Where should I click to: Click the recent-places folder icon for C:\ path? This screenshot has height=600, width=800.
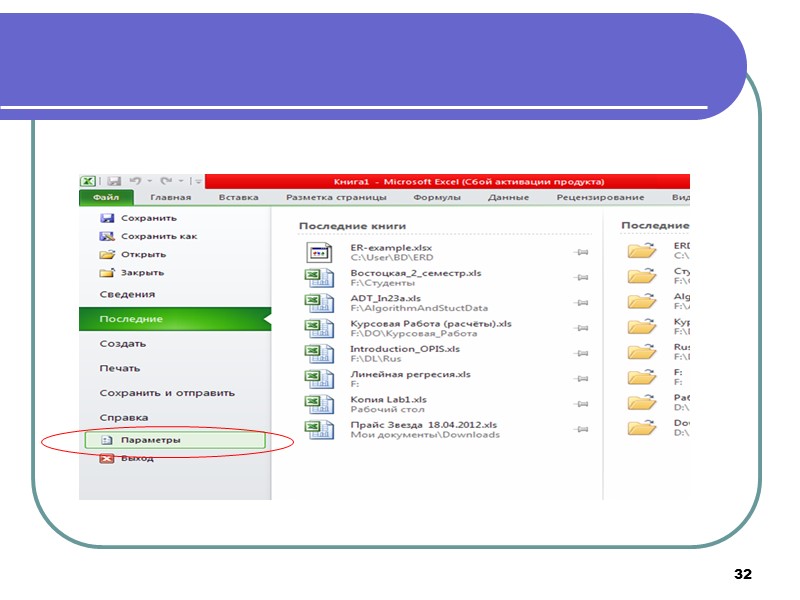tap(642, 251)
